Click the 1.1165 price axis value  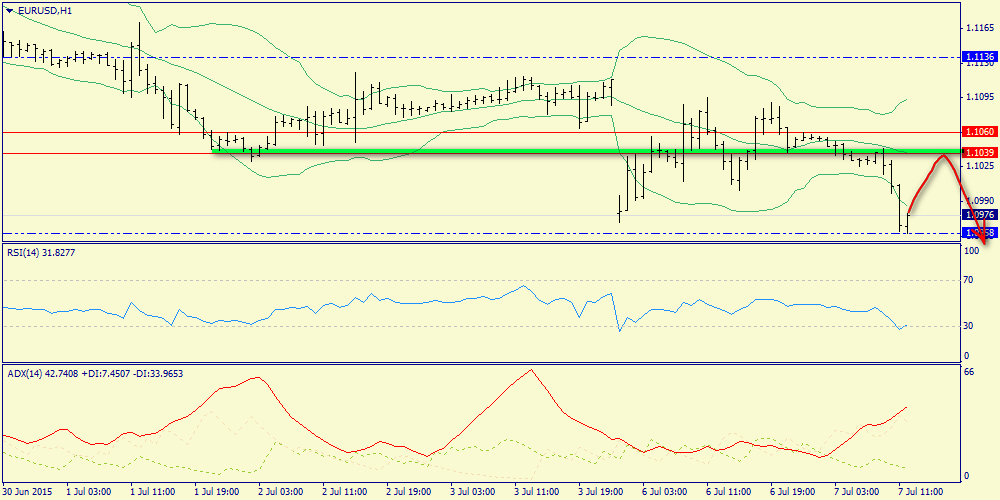(x=981, y=29)
